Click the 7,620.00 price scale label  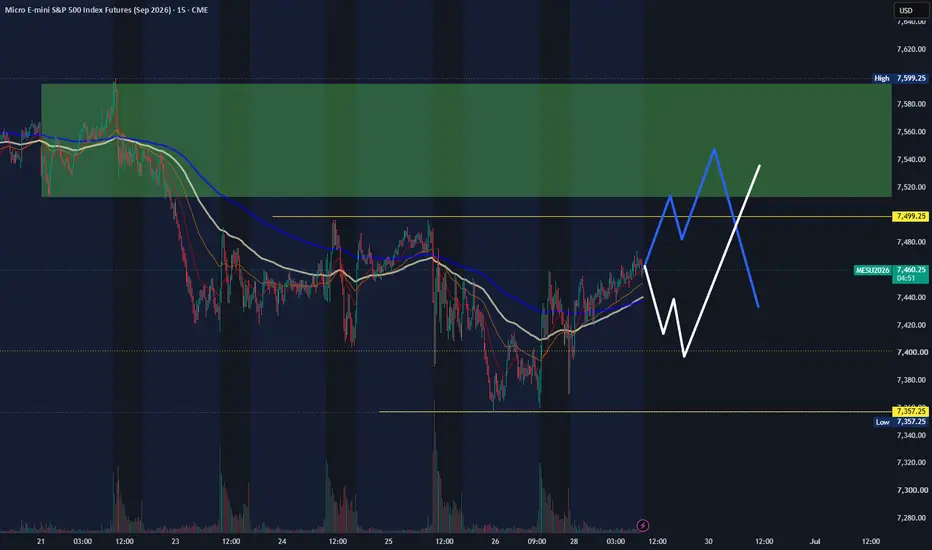coord(911,49)
